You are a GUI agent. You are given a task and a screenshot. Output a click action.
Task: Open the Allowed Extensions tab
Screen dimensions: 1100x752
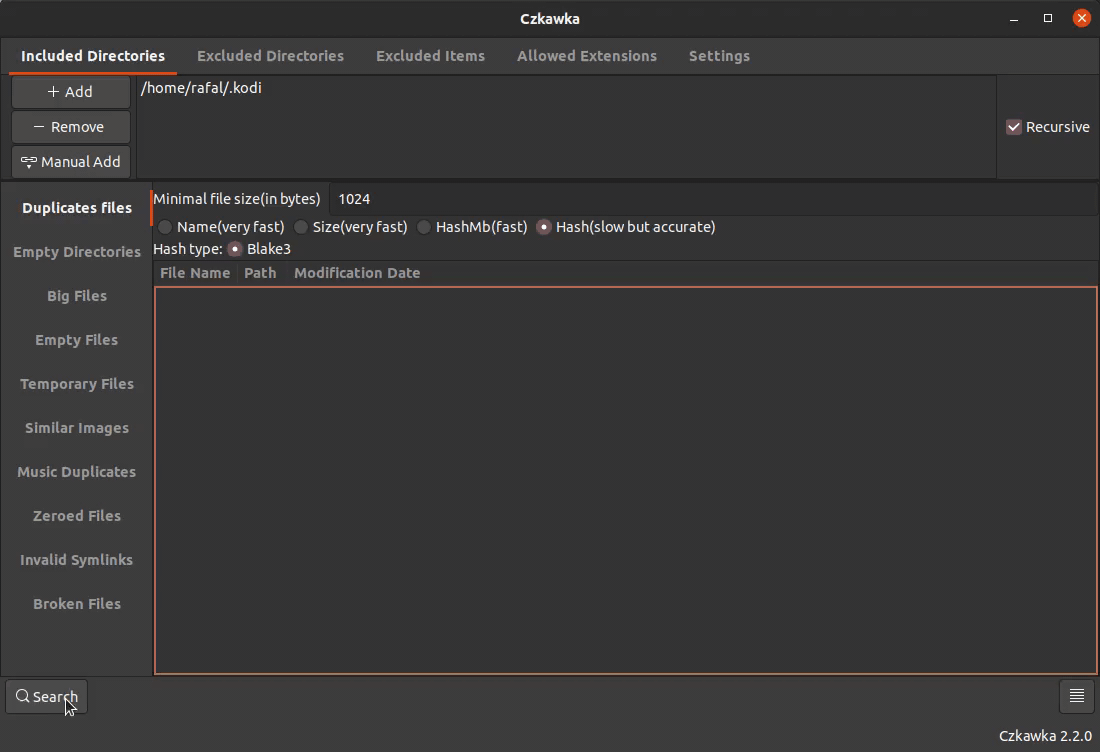pos(586,56)
